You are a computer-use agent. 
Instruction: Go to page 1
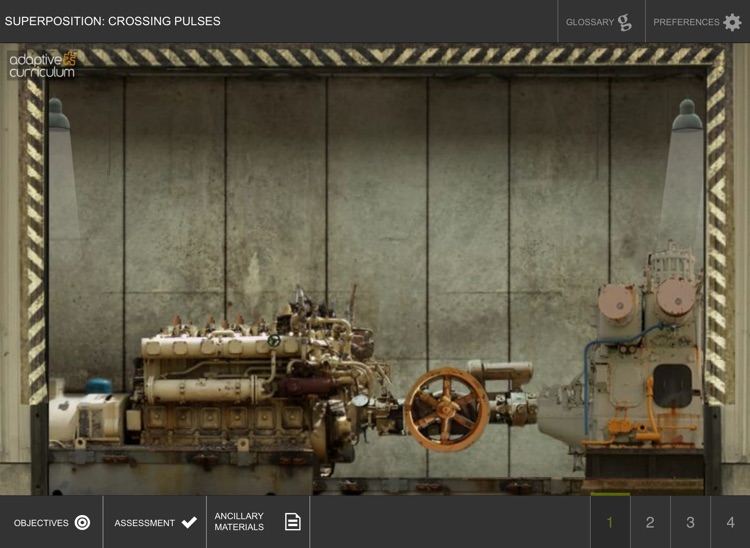[610, 522]
